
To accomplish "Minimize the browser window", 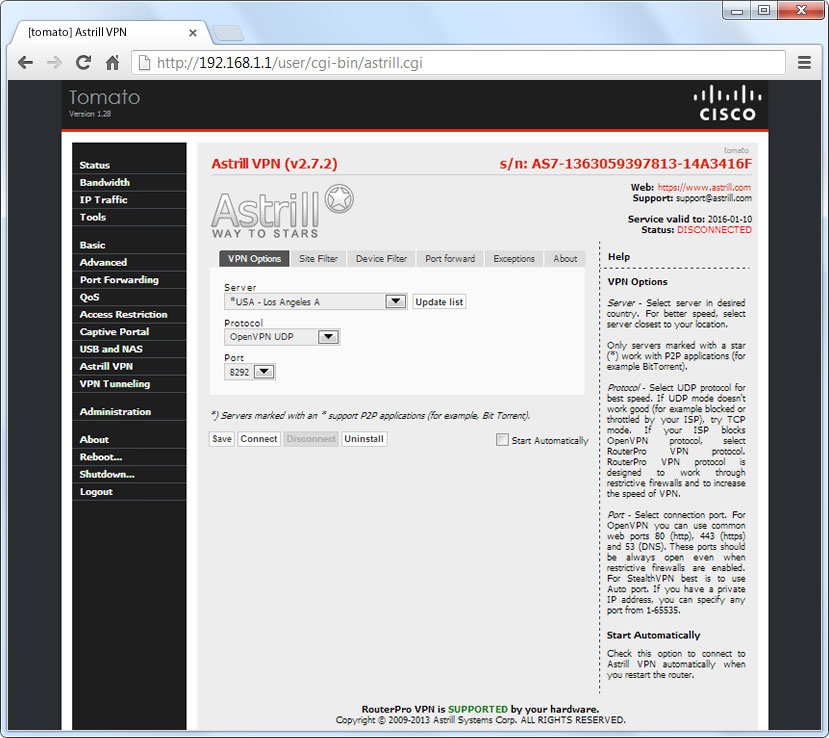I will (x=737, y=11).
